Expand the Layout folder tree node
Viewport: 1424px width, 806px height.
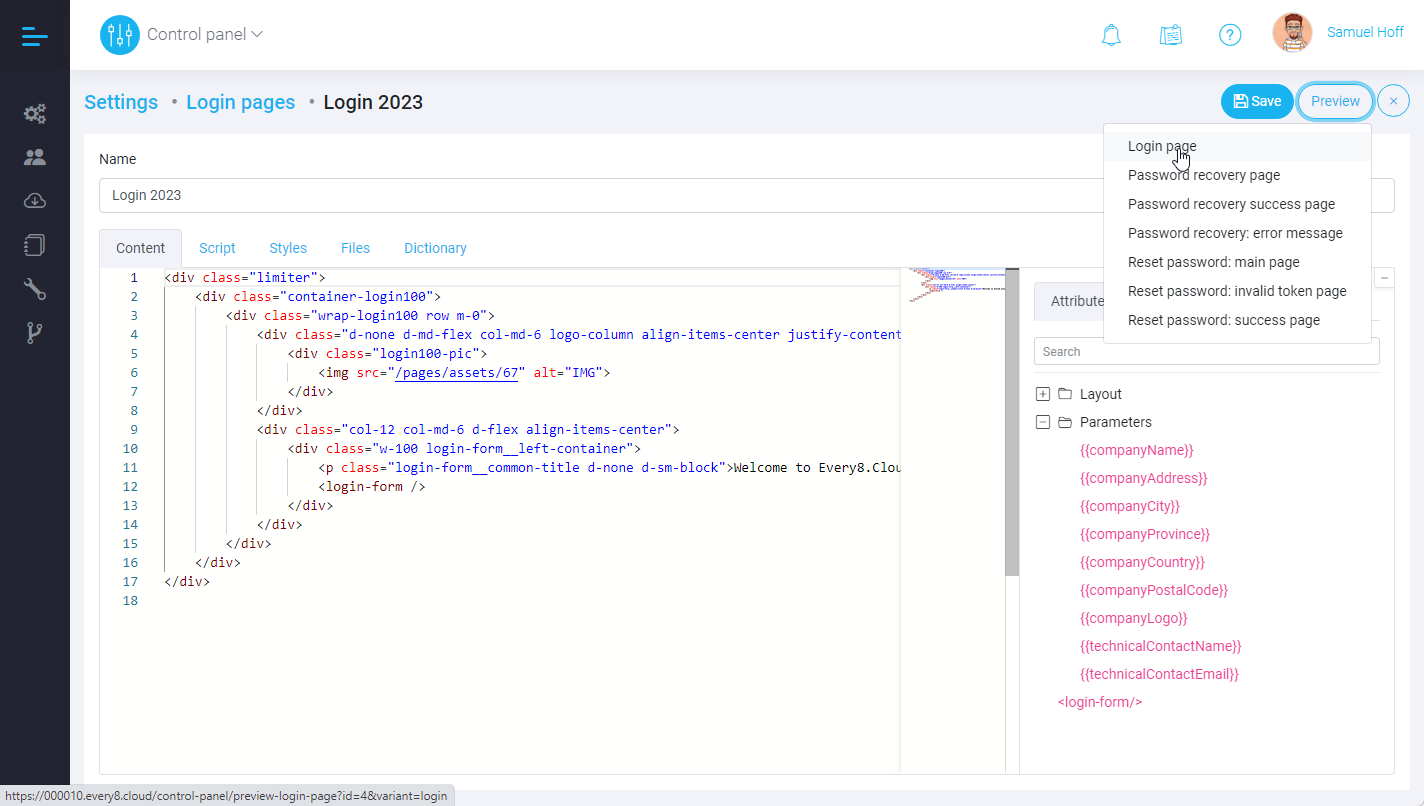pos(1043,394)
